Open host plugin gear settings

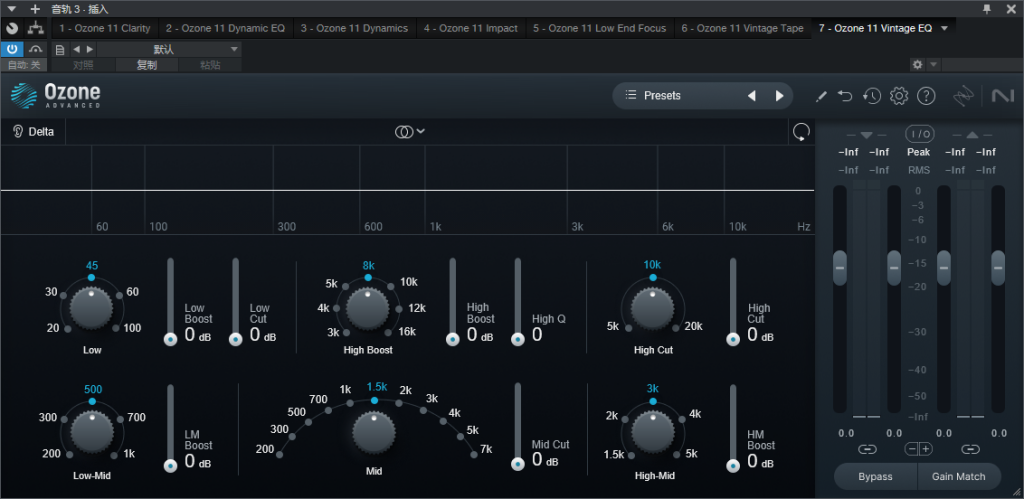[918, 65]
